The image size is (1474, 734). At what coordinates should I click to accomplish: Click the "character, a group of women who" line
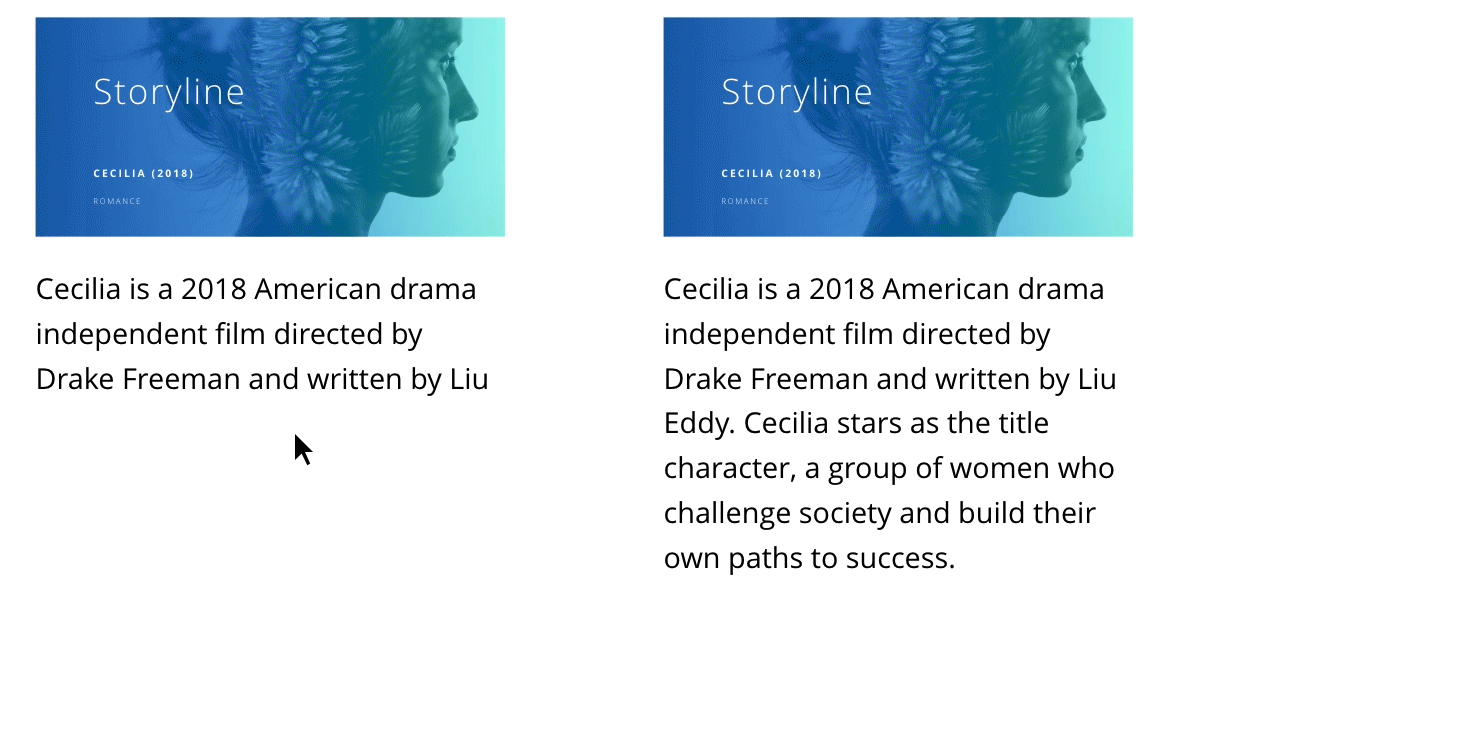(889, 468)
